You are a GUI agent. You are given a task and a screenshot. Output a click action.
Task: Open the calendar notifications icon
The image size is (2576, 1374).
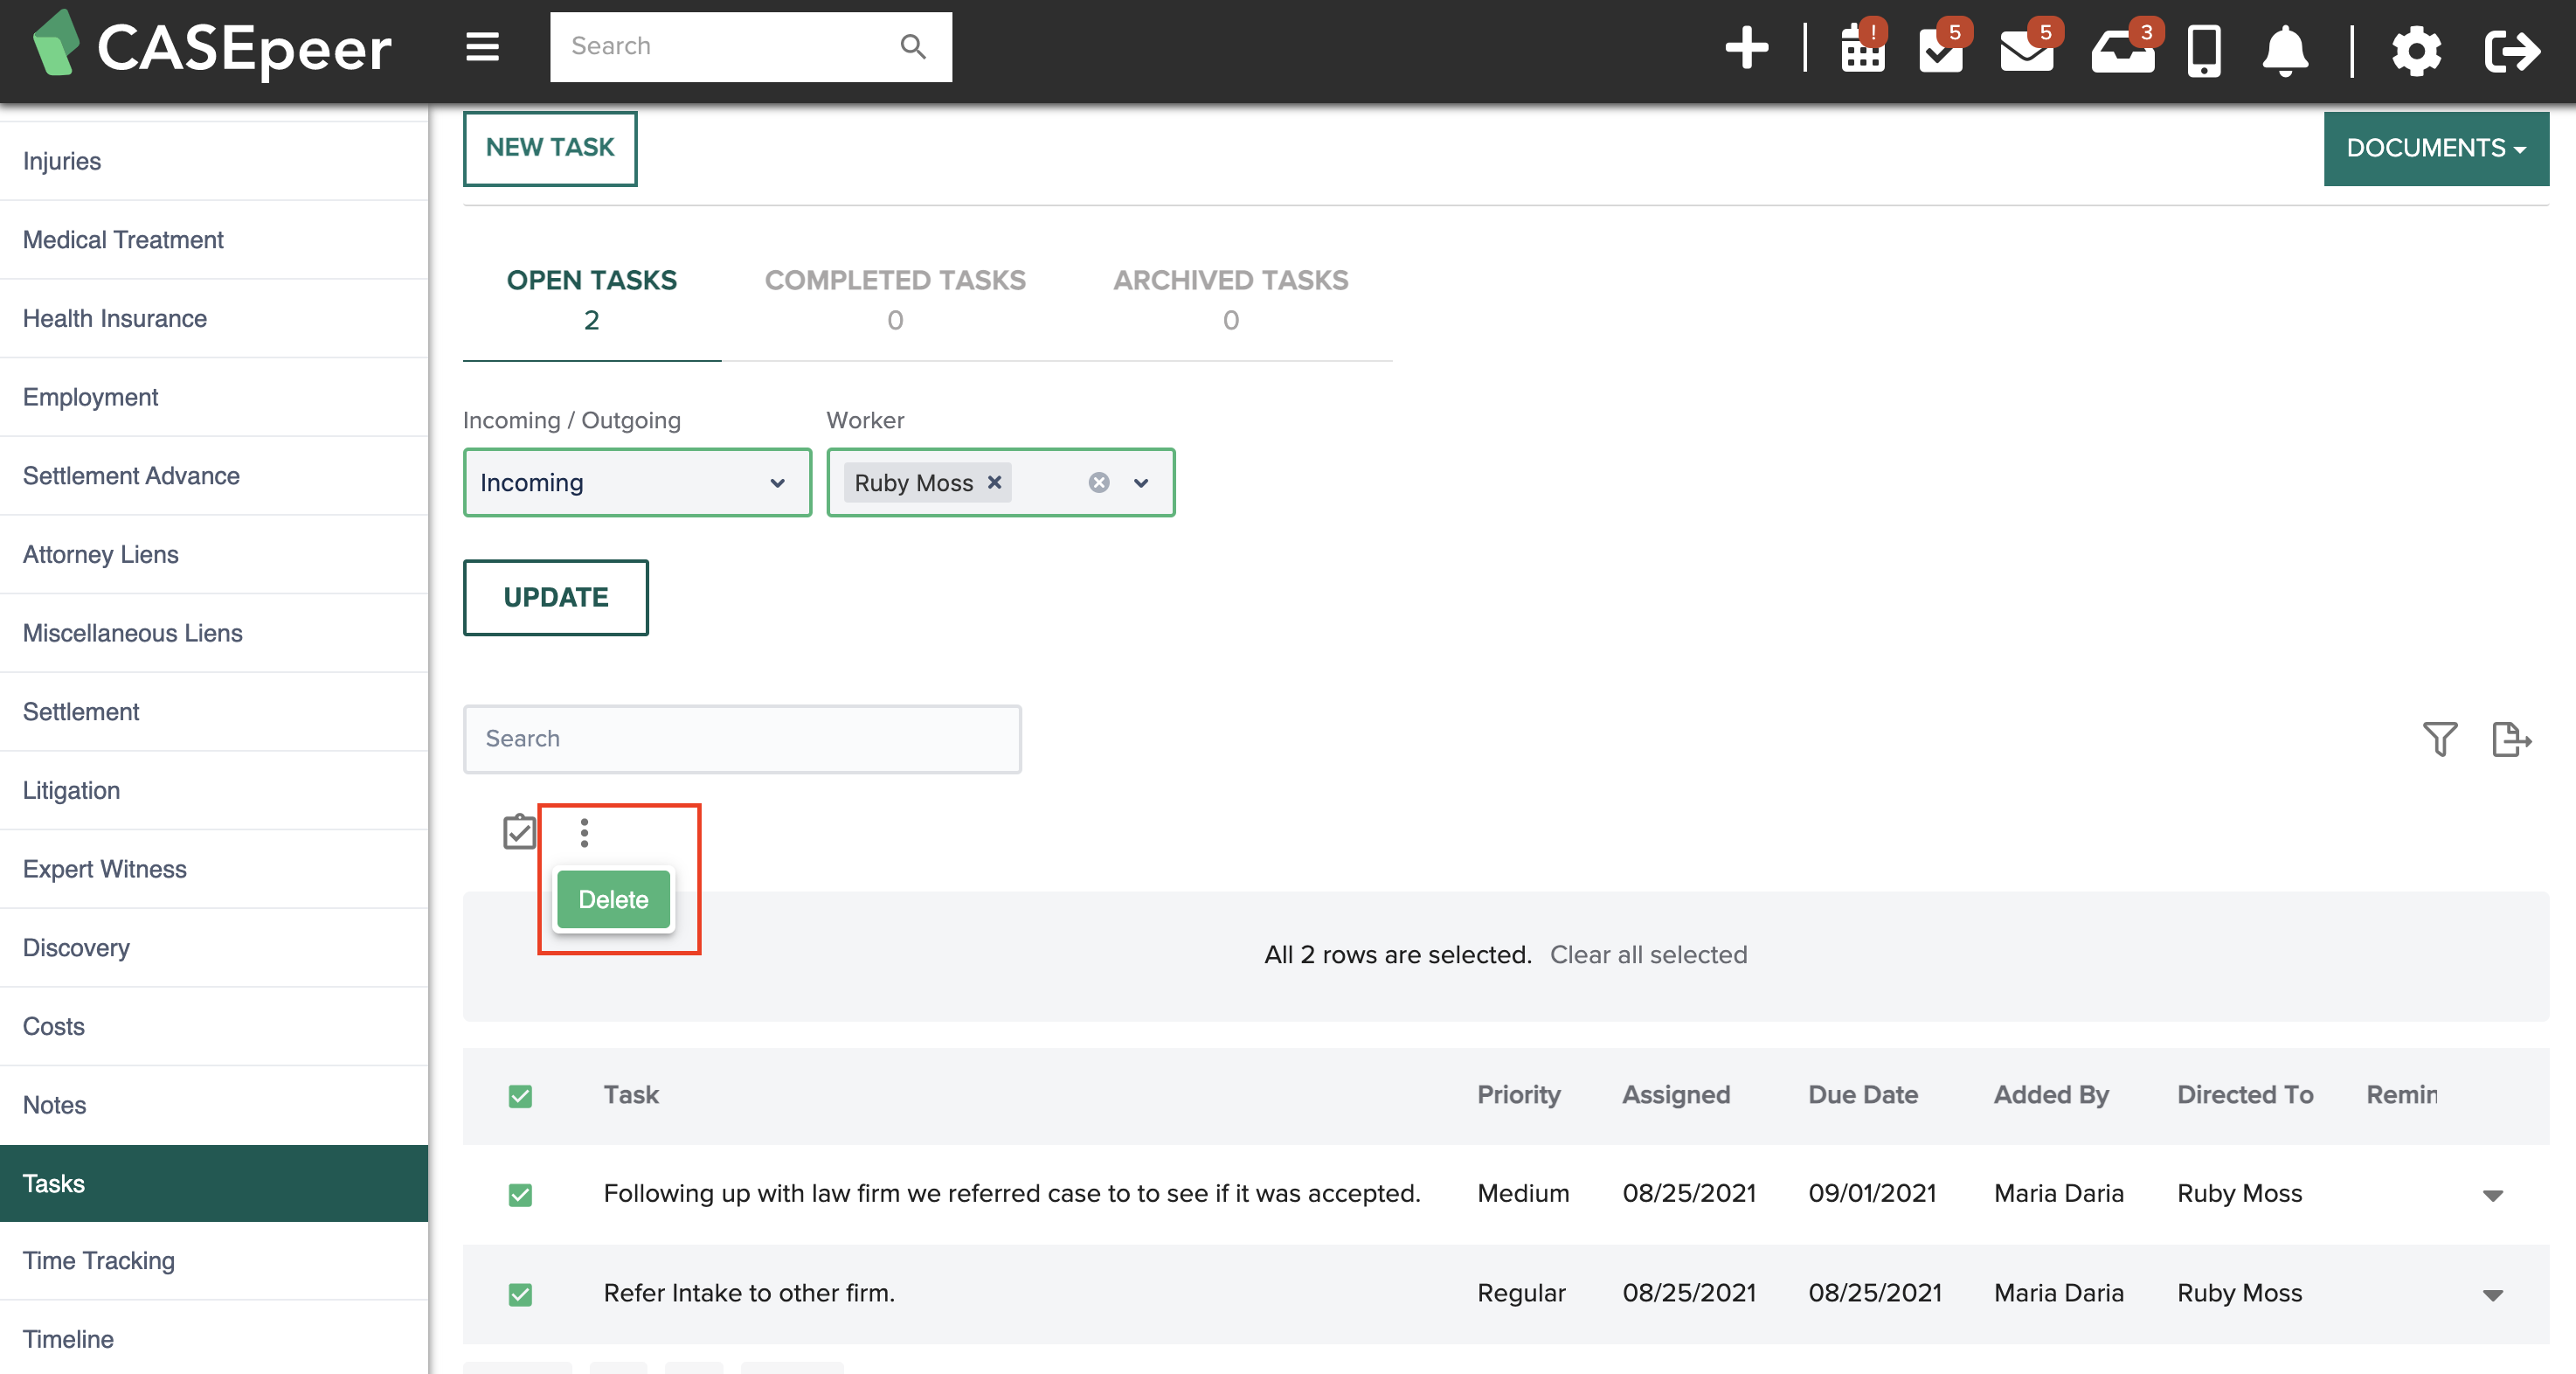[1862, 51]
